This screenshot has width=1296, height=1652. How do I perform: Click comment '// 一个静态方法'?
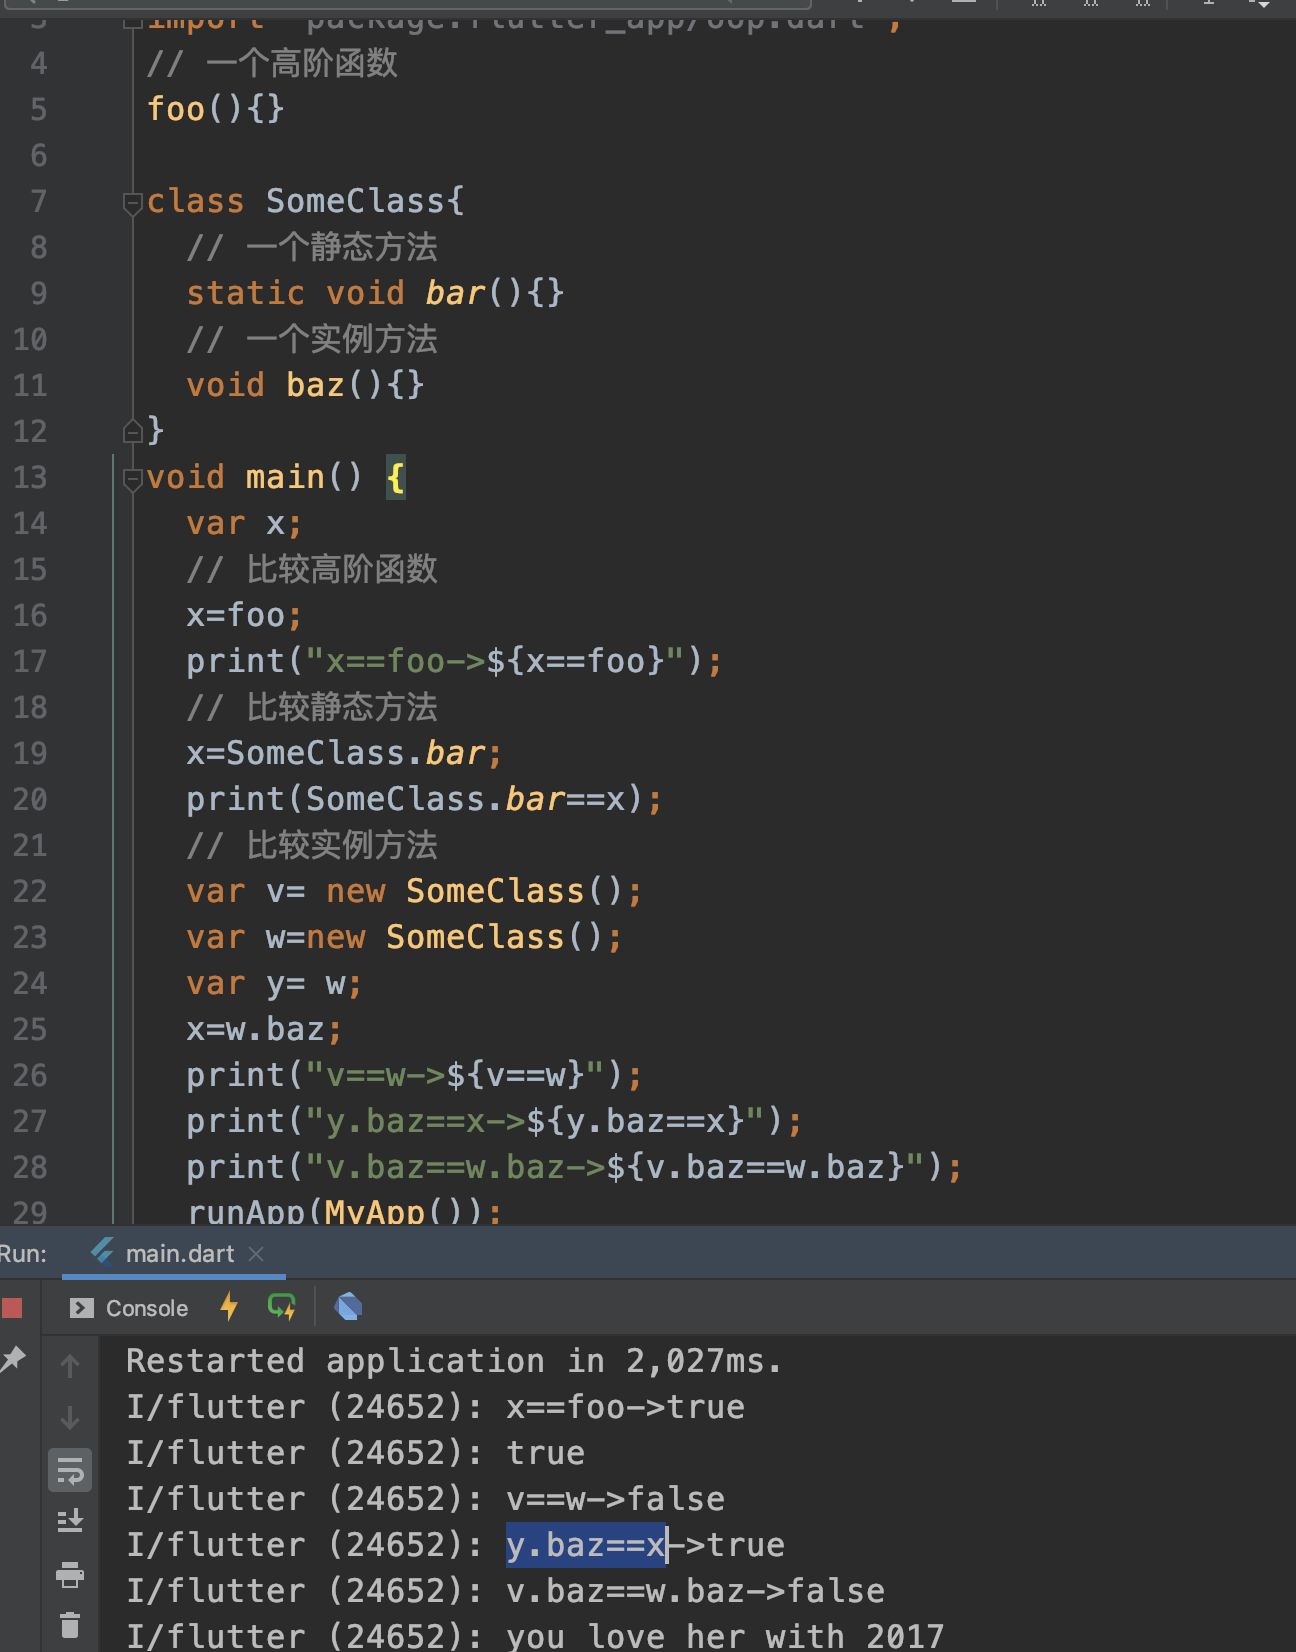[312, 247]
